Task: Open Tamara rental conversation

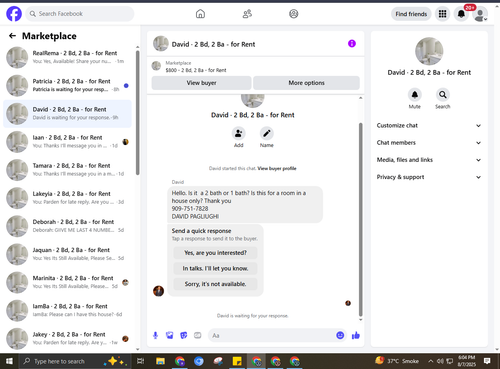Action: [x=67, y=170]
